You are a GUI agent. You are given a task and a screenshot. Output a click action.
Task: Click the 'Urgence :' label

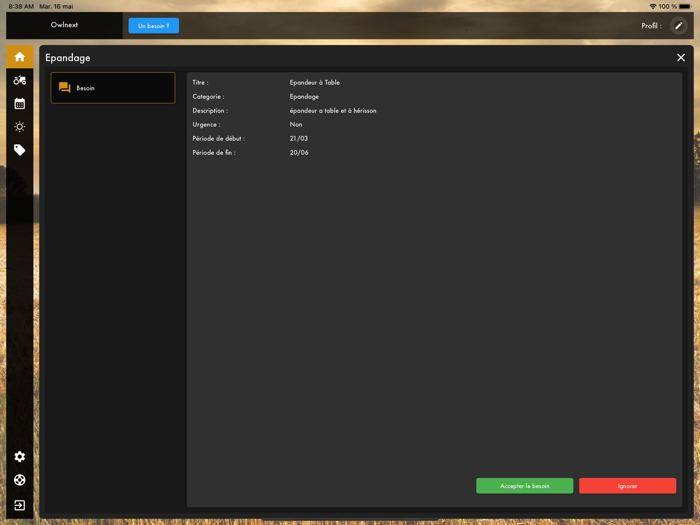[206, 125]
